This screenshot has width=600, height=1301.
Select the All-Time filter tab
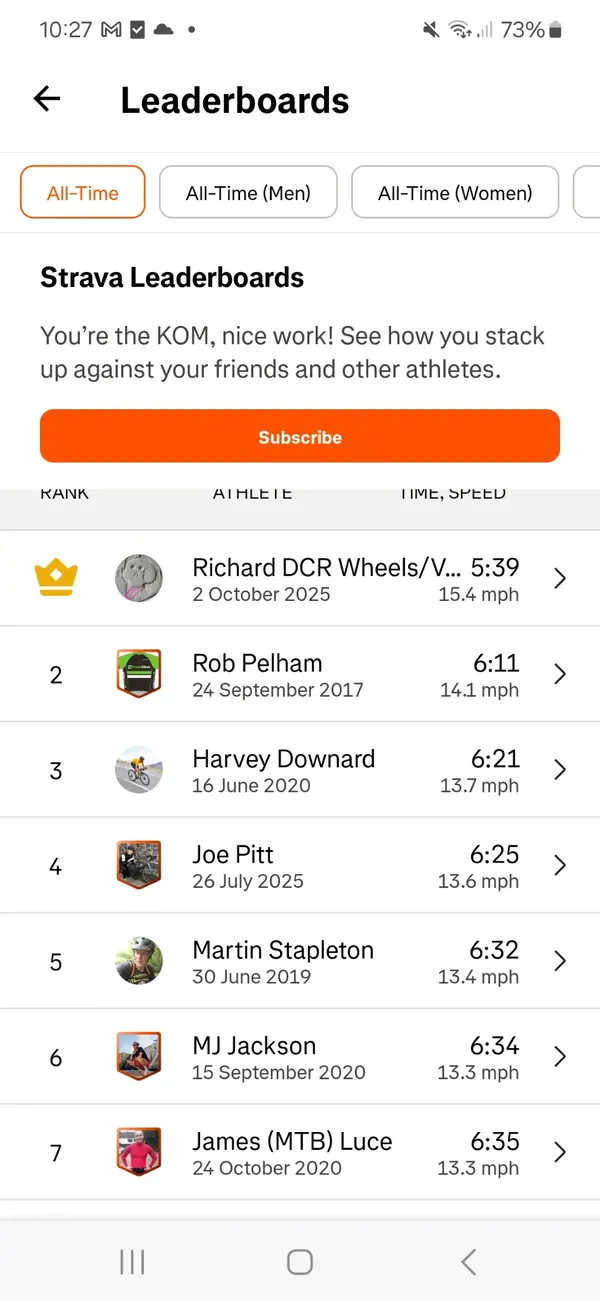83,193
